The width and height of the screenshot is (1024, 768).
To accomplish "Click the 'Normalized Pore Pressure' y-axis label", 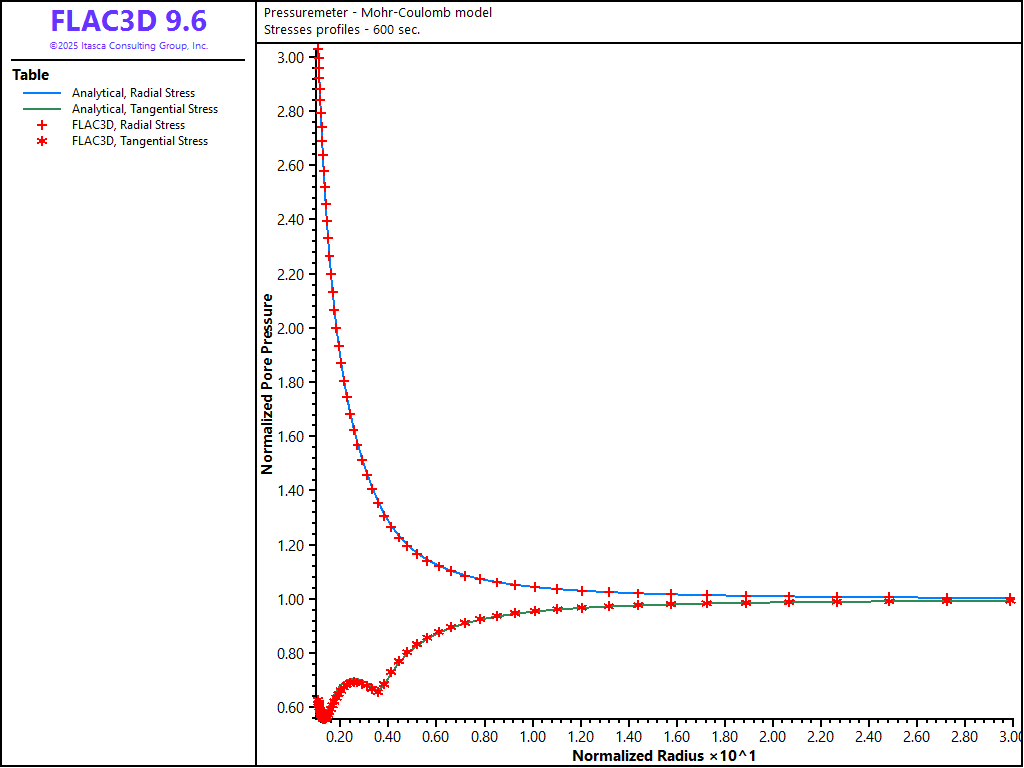I will click(x=267, y=383).
